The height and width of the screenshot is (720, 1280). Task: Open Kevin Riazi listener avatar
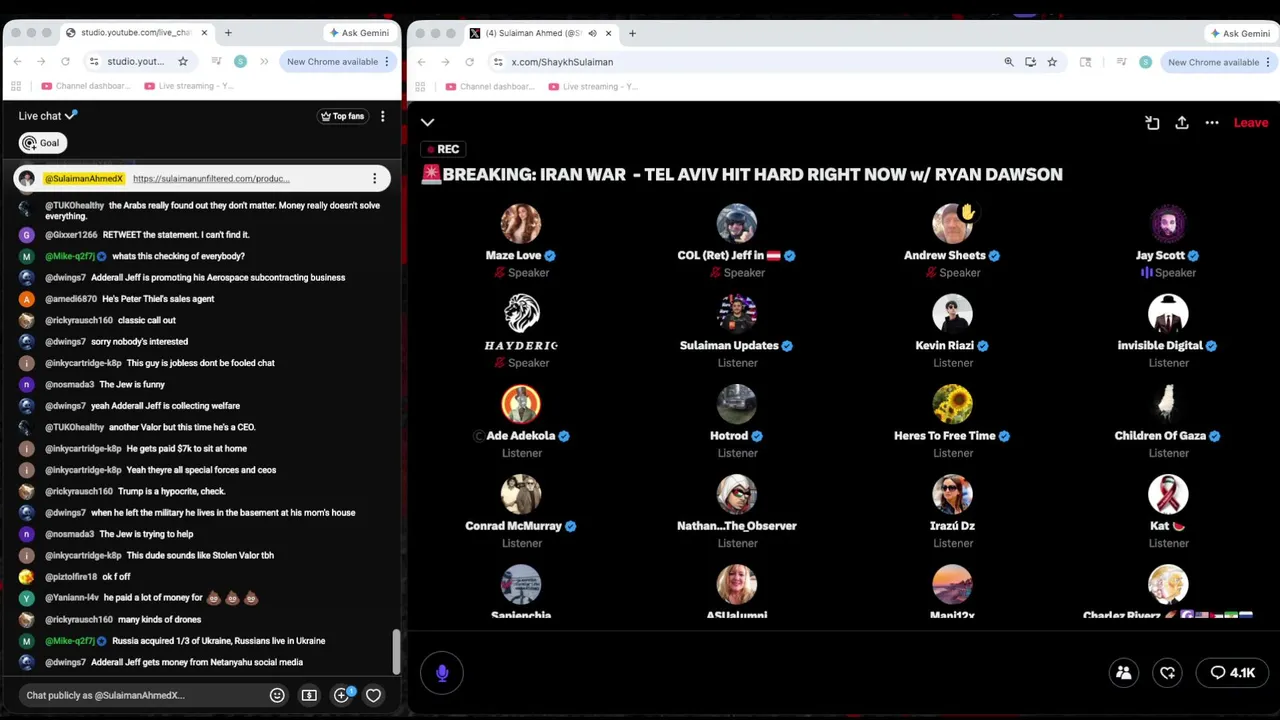pos(953,314)
